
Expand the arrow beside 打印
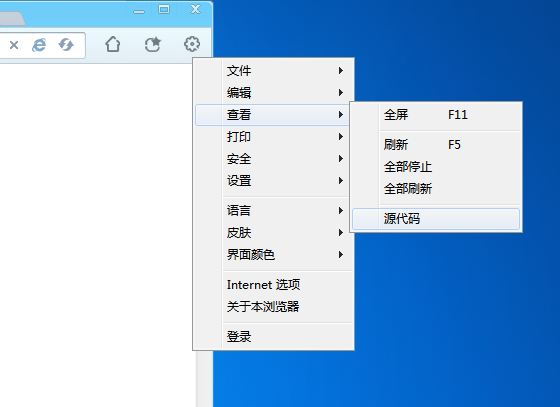coord(341,137)
